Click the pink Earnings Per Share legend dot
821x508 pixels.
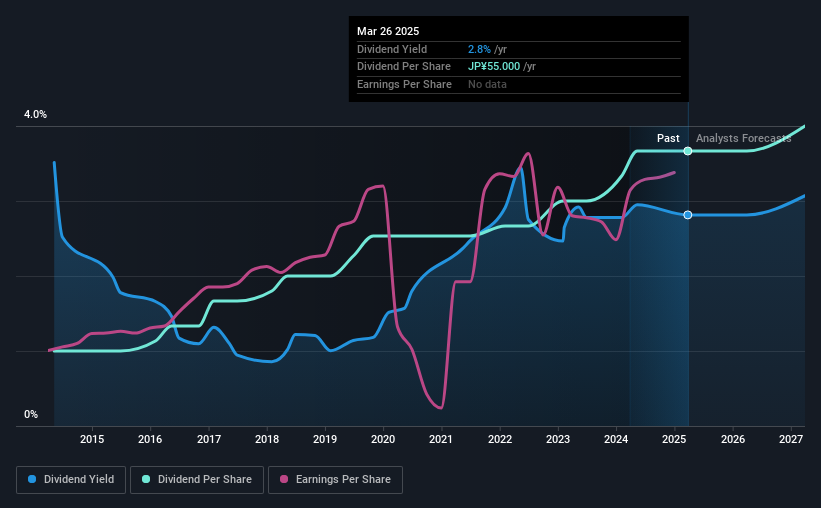284,479
